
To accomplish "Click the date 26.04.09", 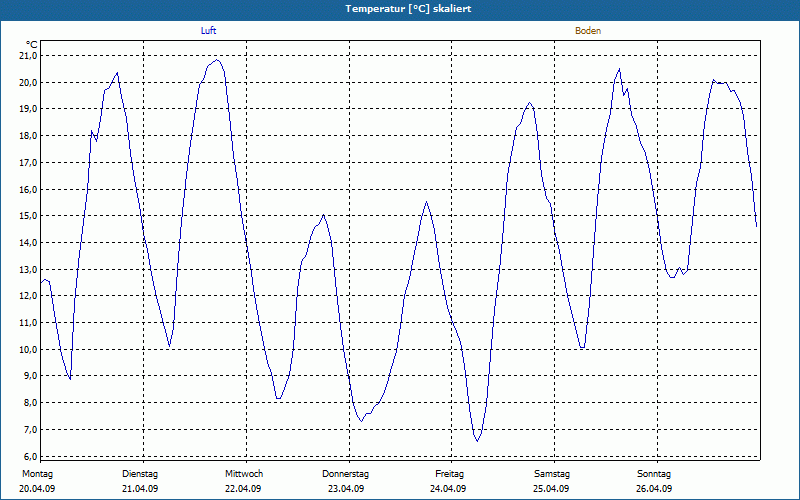I will point(654,489).
